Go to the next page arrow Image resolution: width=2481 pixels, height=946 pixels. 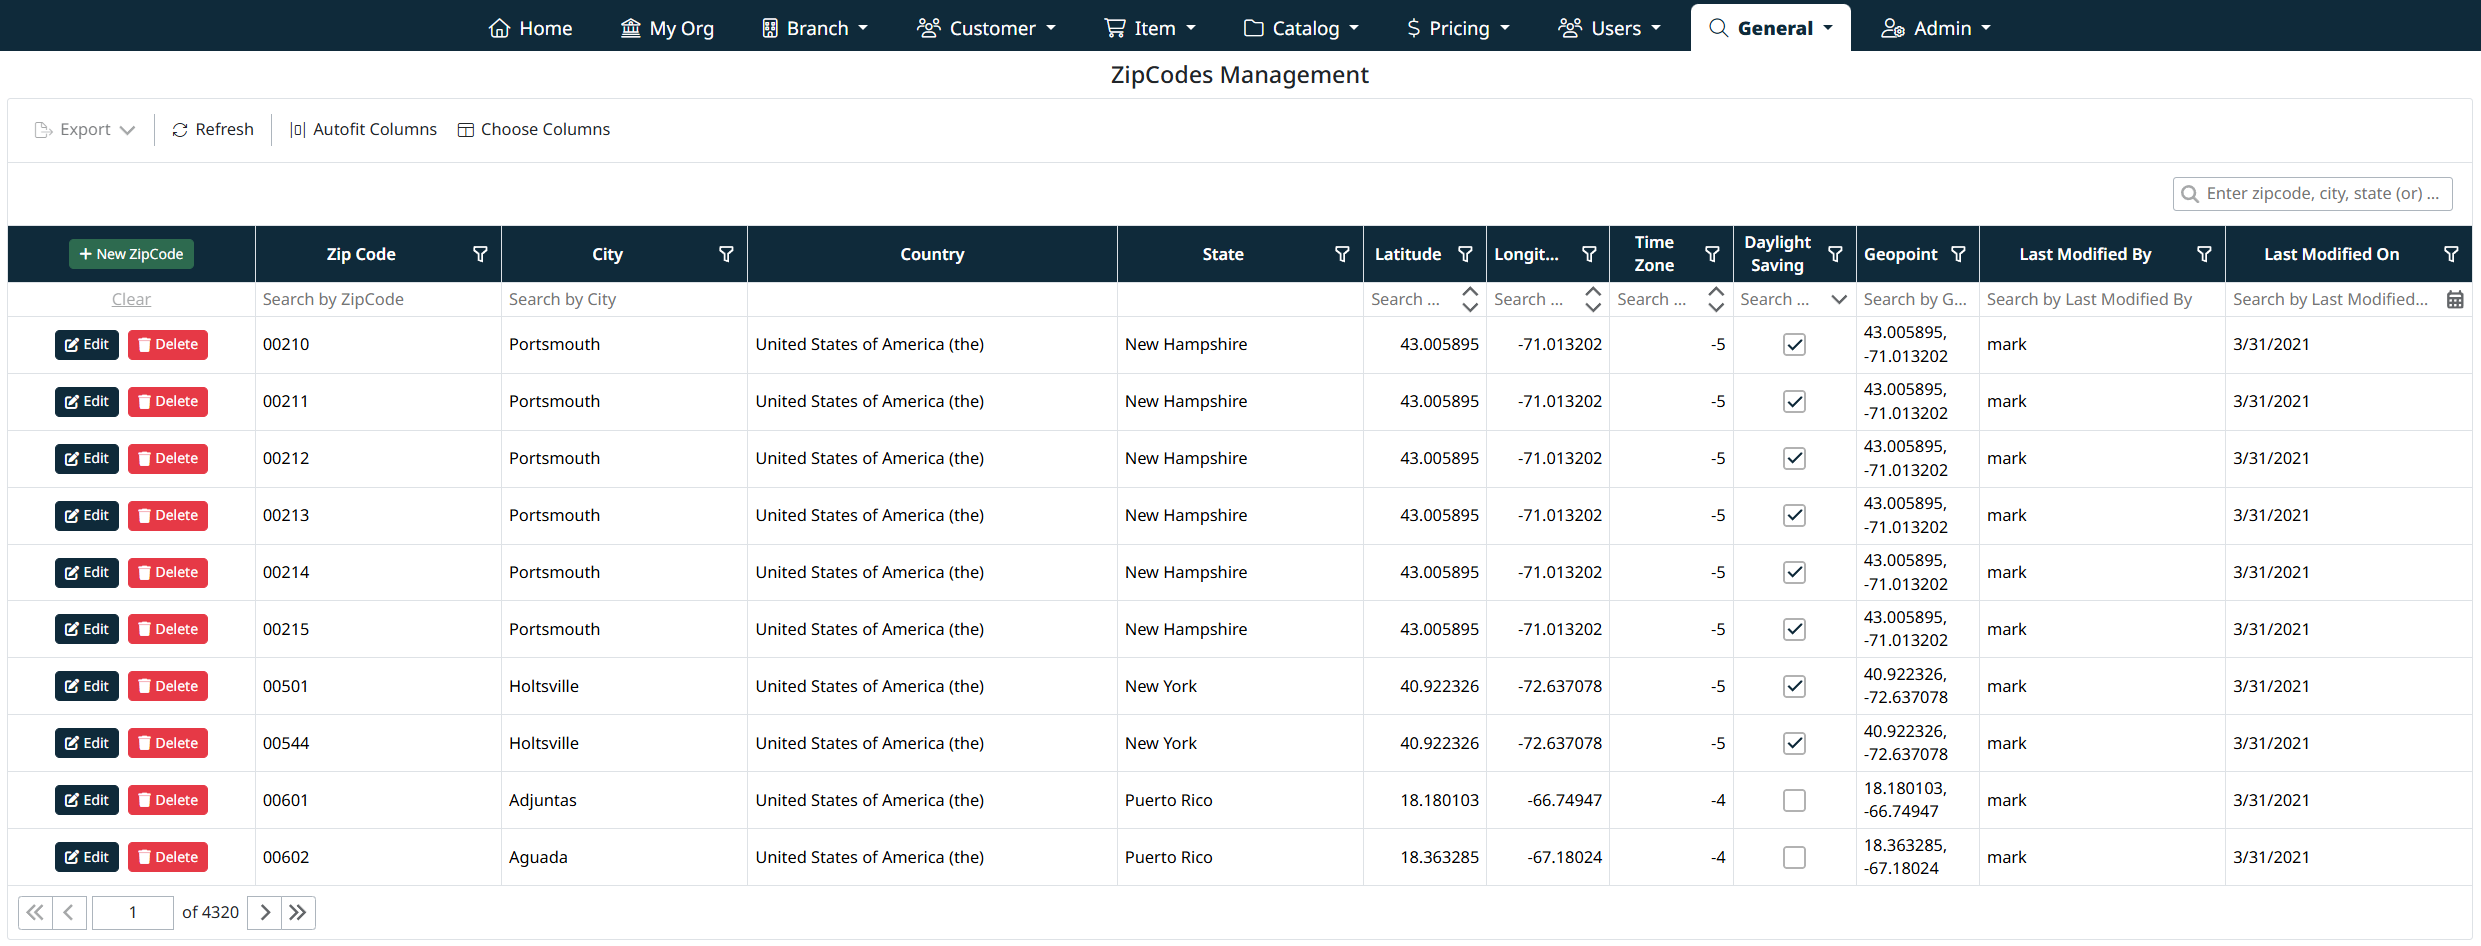(x=264, y=912)
